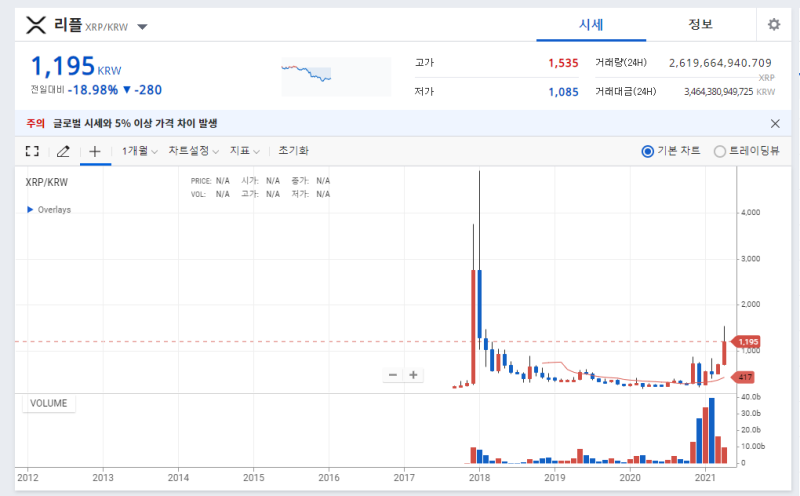Screen dimensions: 800x496
Task: Click the 저가 label
Action: 424,92
